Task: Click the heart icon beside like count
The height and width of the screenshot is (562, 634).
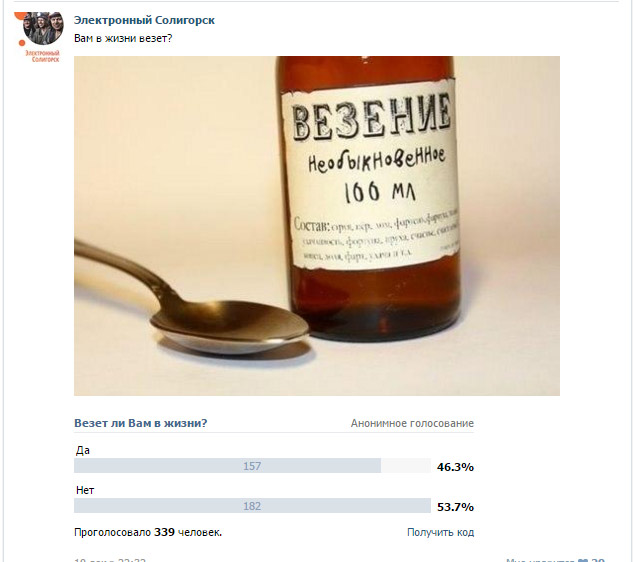Action: click(584, 559)
